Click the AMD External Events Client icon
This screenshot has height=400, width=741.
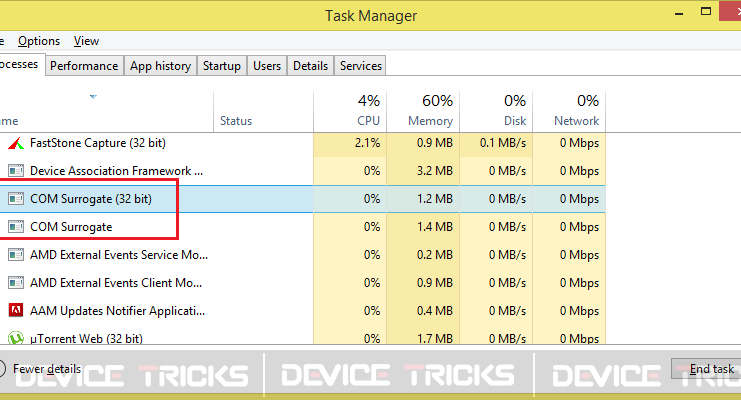(16, 283)
